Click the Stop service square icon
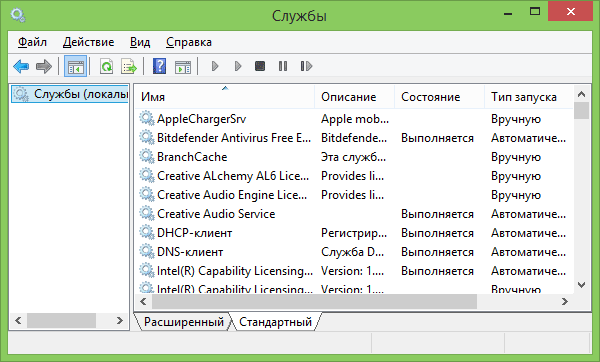This screenshot has height=362, width=600. pyautogui.click(x=260, y=67)
